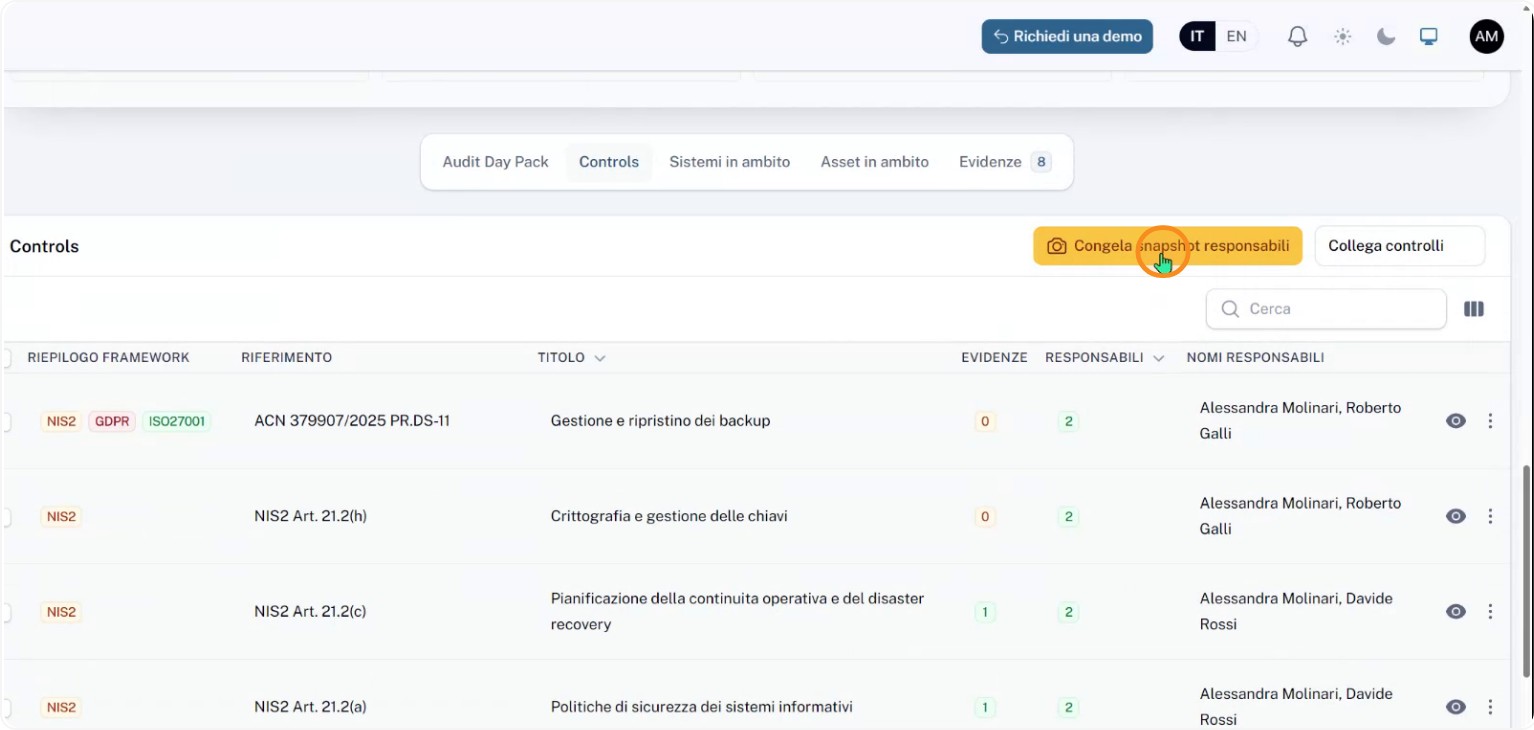Click evidence count in the Crittografia row
This screenshot has height=730, width=1534.
[x=985, y=516]
